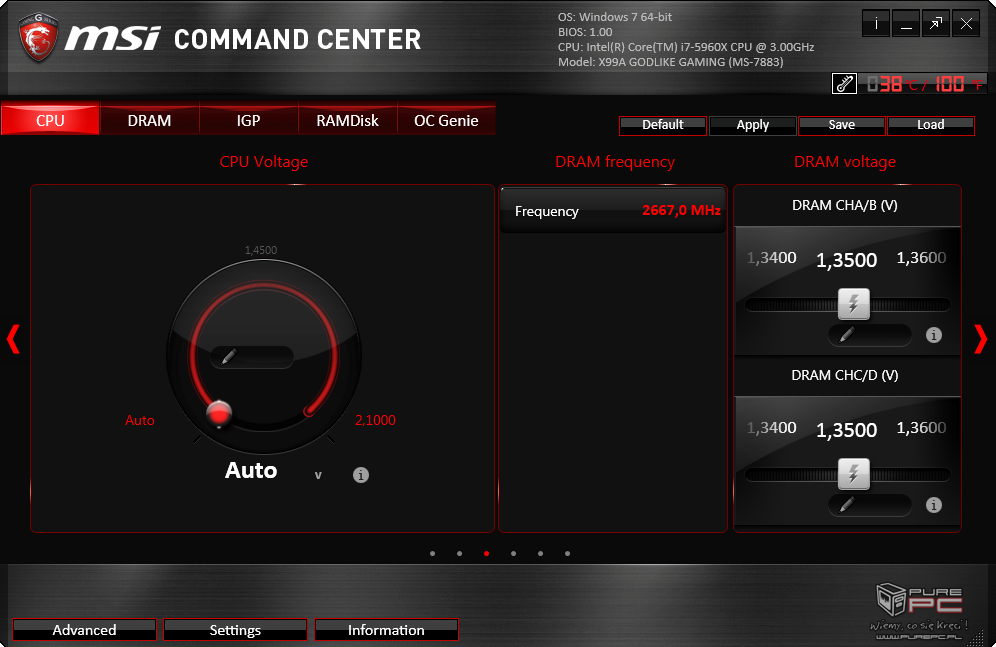Click the Default button
The width and height of the screenshot is (996, 647).
point(663,125)
